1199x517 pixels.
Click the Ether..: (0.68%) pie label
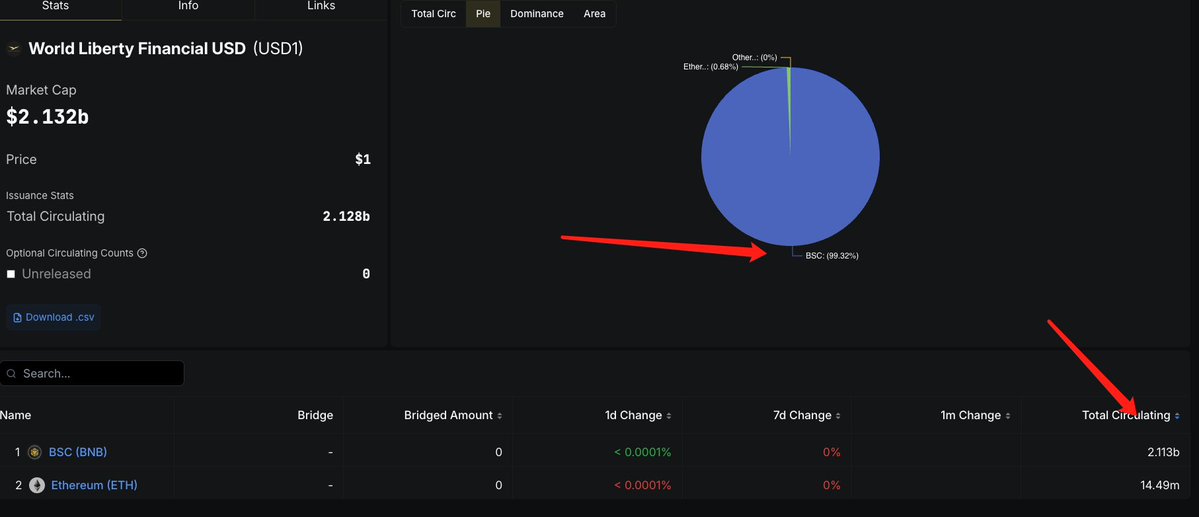tap(710, 67)
